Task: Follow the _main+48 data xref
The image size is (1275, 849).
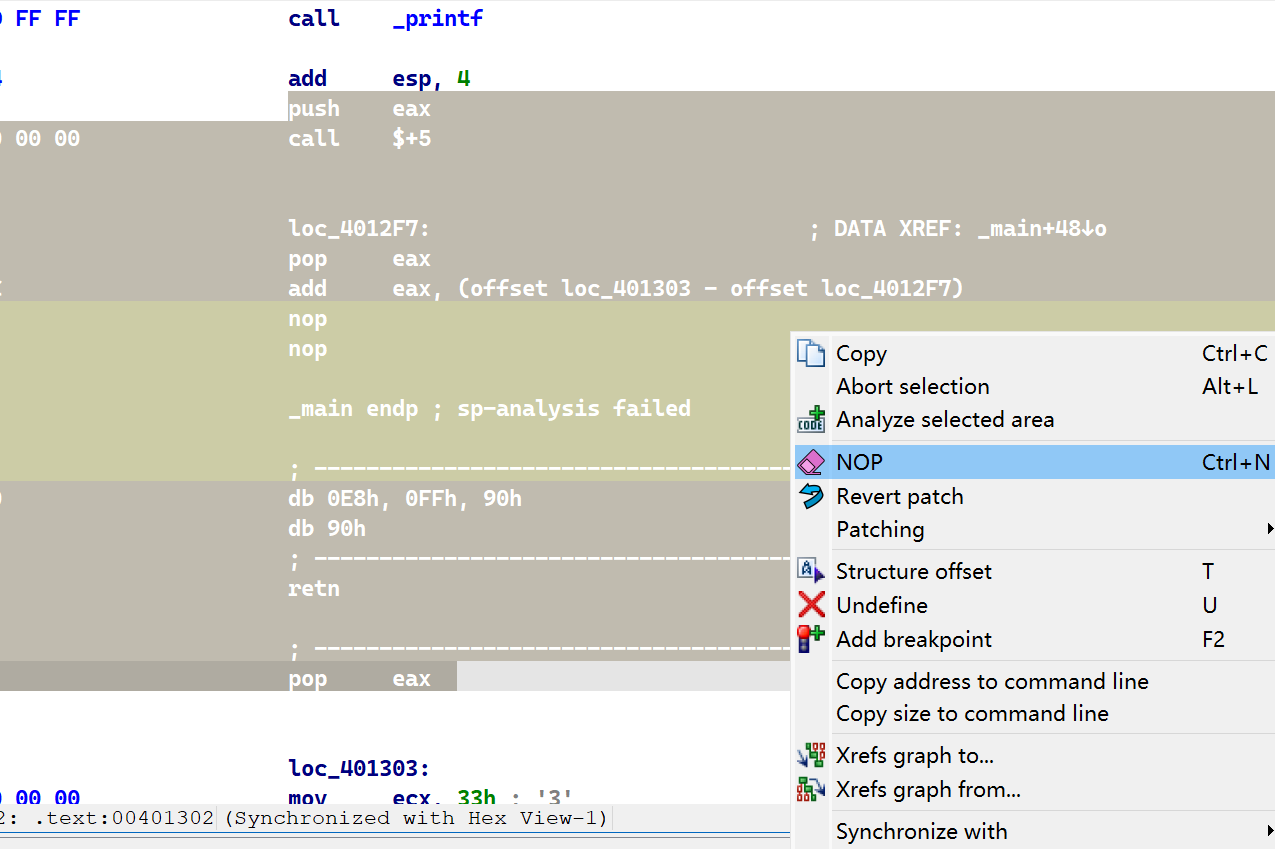Action: 1041,229
